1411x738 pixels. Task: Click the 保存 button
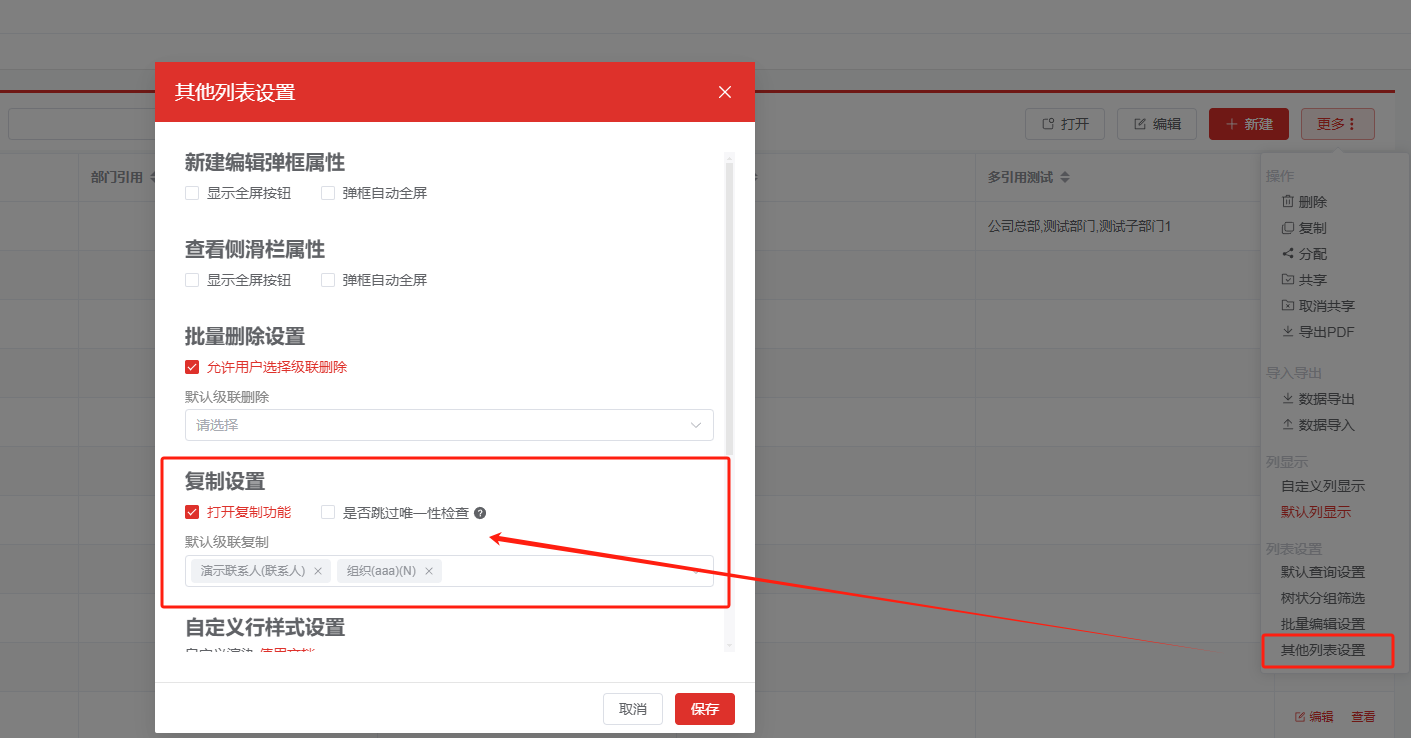tap(704, 709)
